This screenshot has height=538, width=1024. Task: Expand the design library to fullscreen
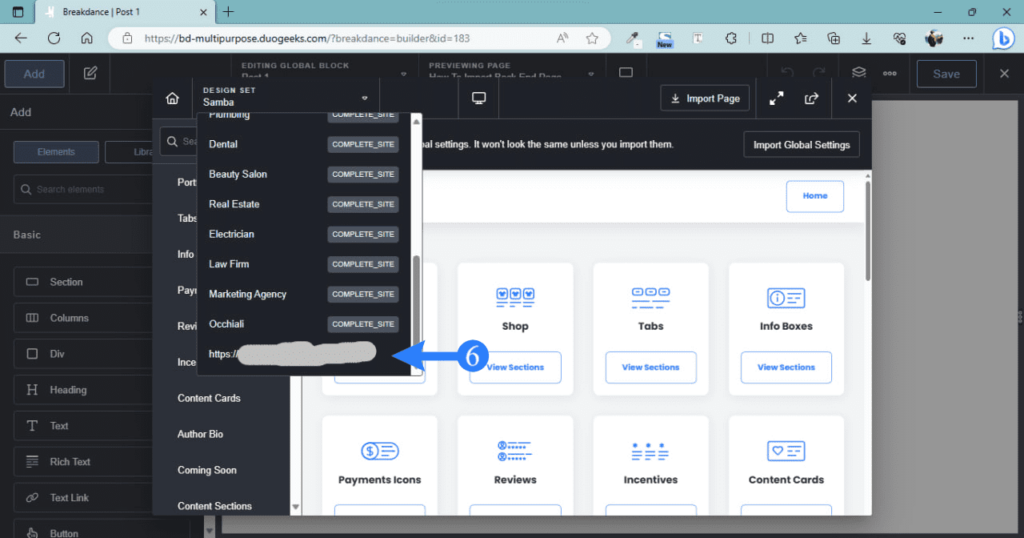tap(776, 99)
